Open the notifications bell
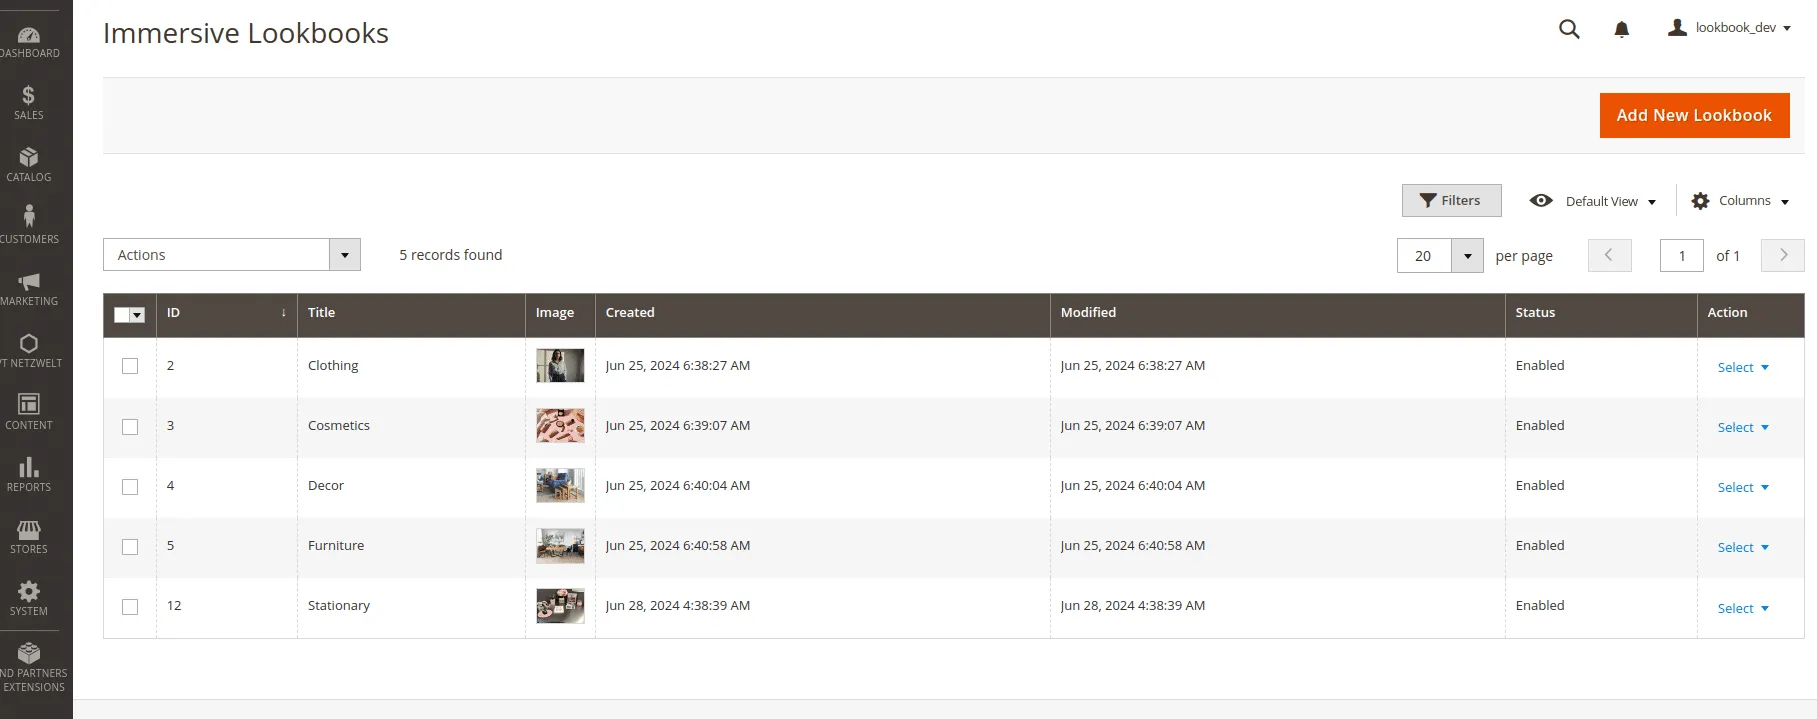1817x719 pixels. (x=1621, y=29)
